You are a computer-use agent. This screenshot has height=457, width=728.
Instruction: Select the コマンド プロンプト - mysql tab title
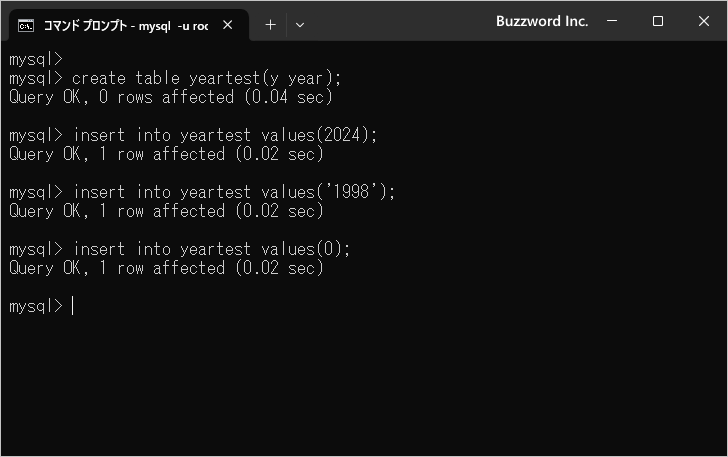click(x=125, y=25)
